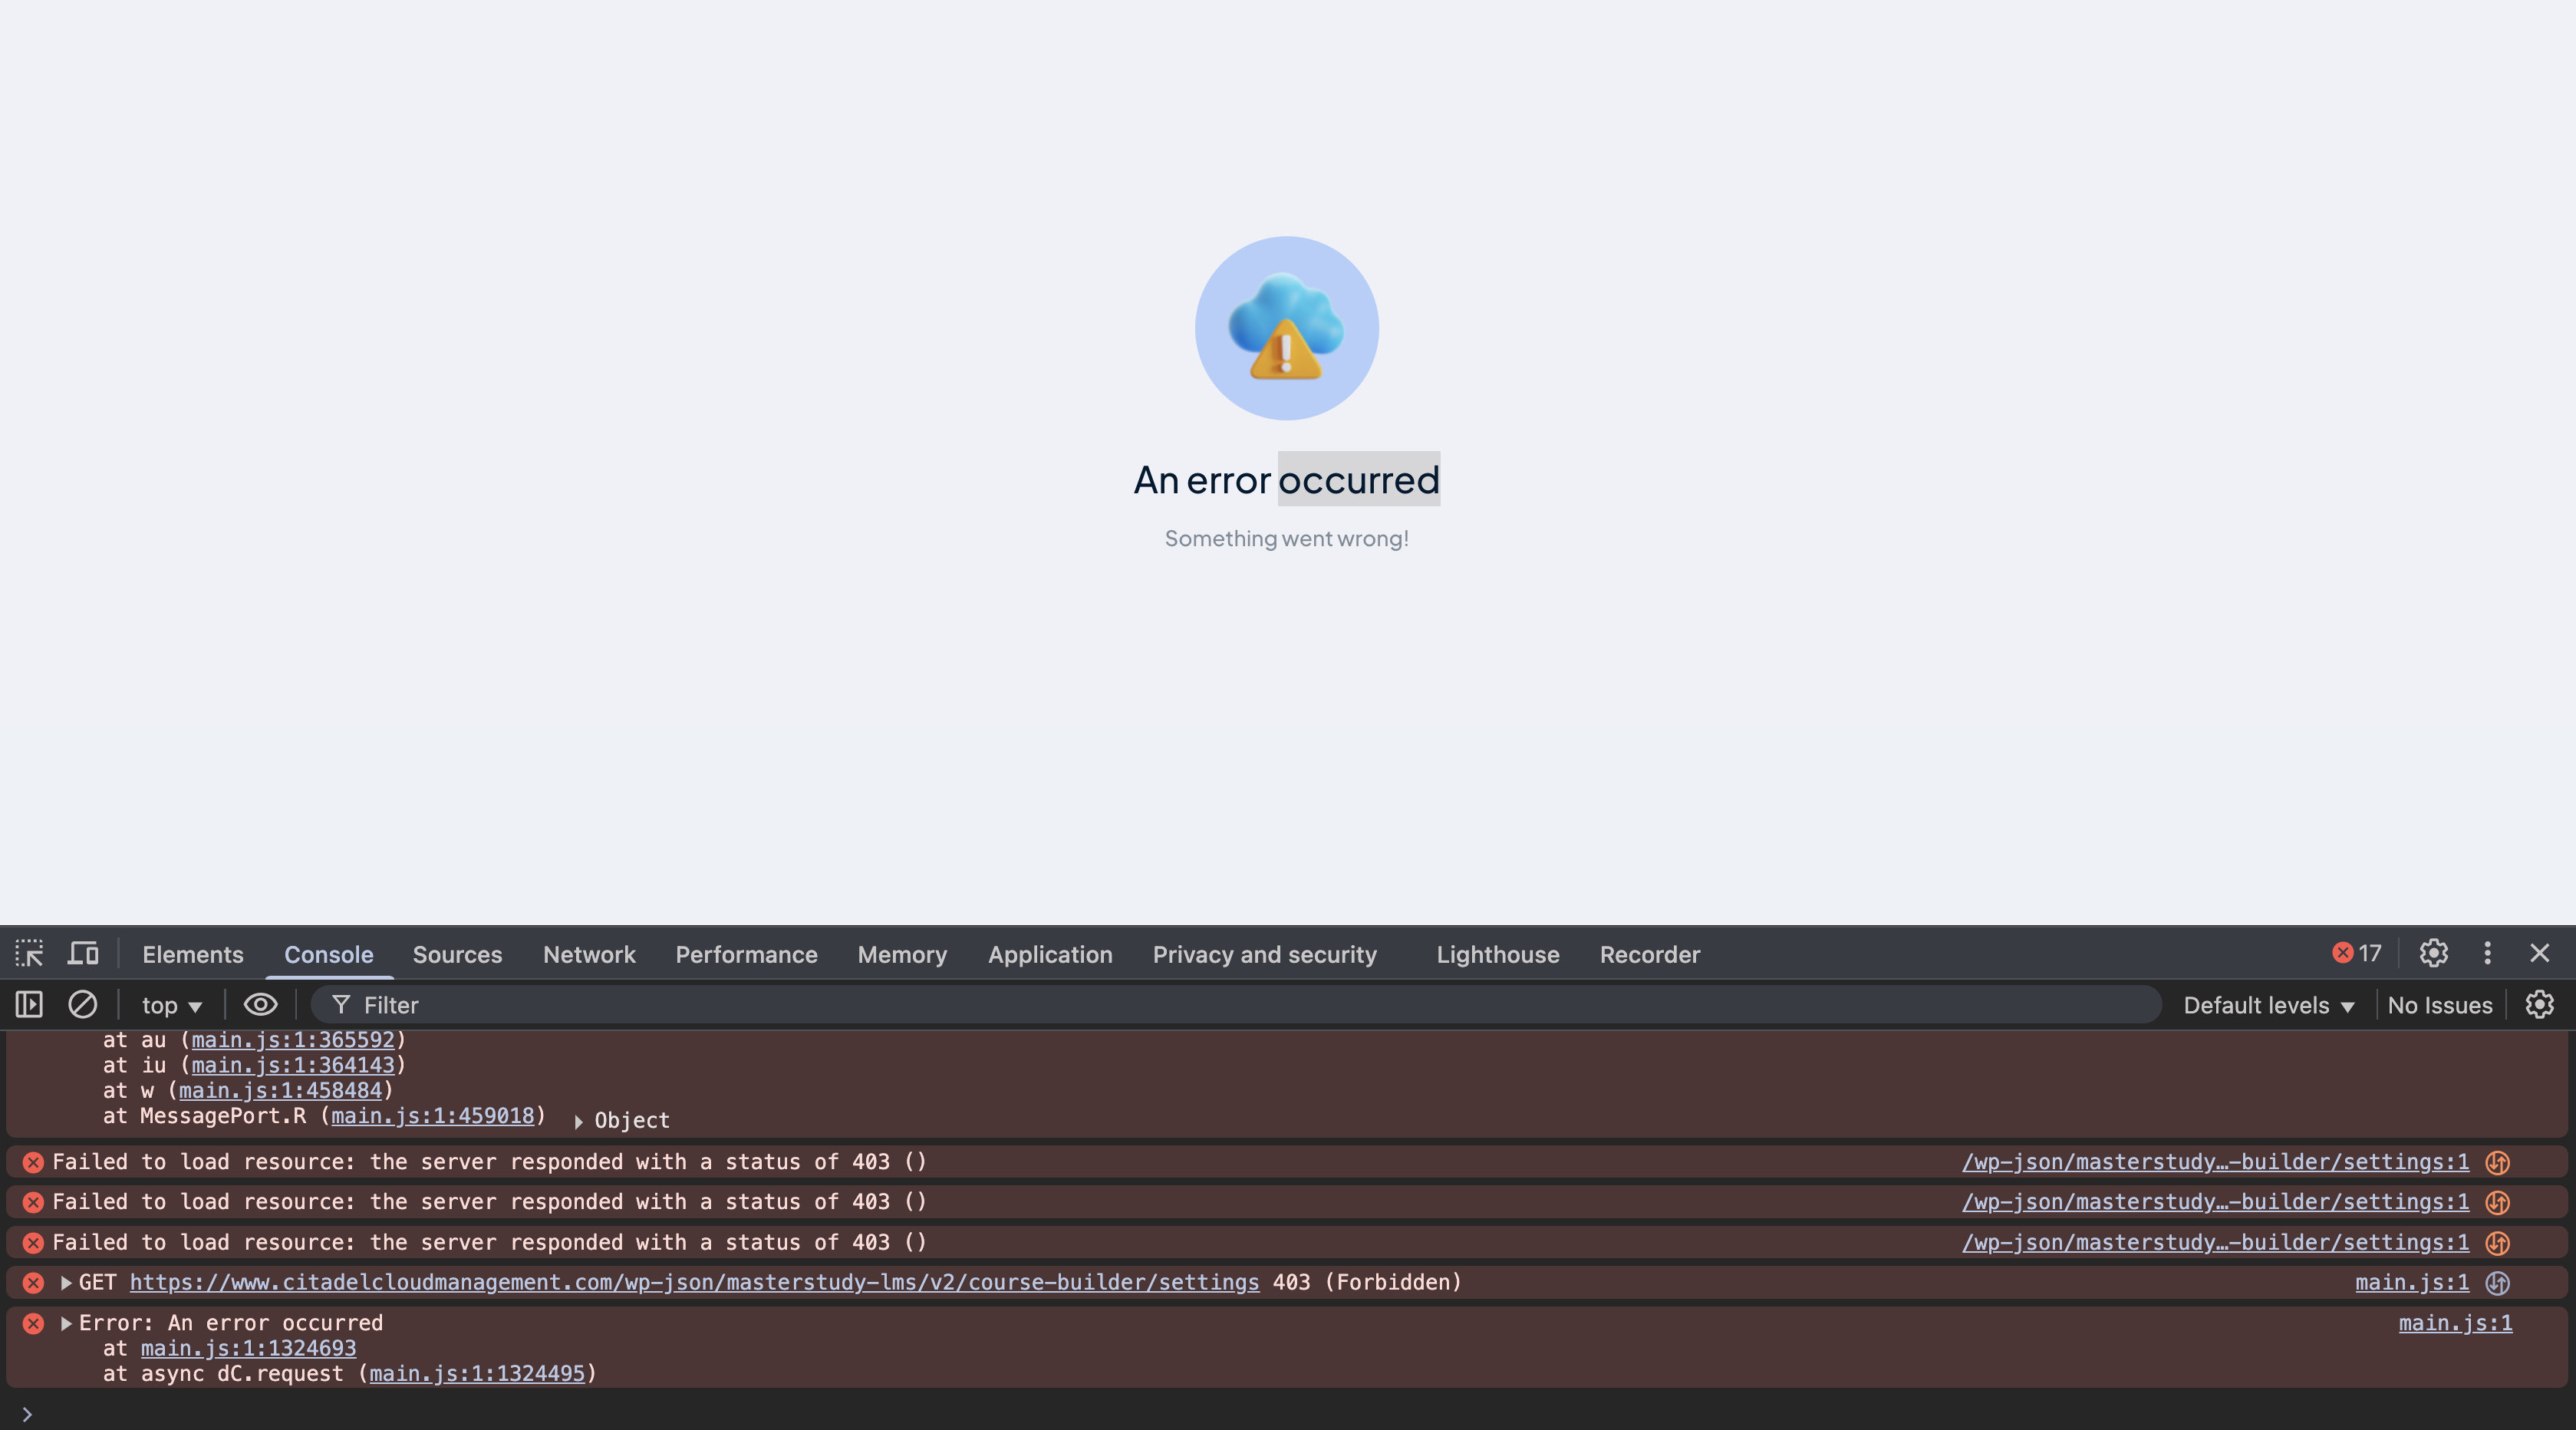This screenshot has width=2576, height=1430.
Task: Expand the Object in stack trace
Action: [x=578, y=1121]
